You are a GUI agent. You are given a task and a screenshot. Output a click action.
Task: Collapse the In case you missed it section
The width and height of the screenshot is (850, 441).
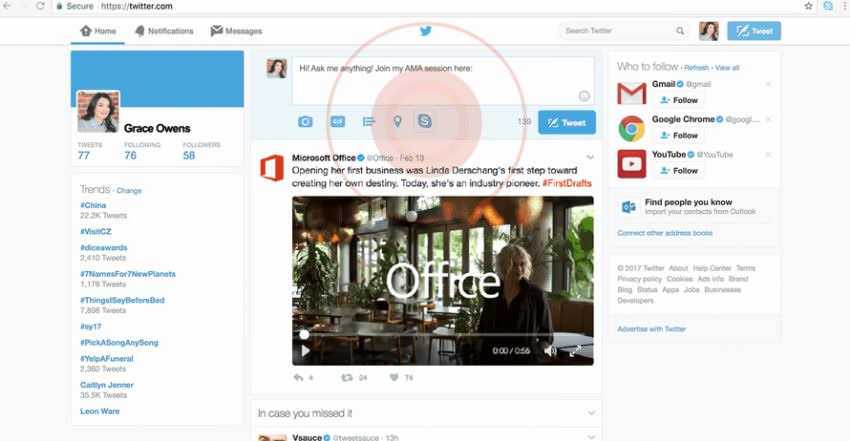point(590,413)
